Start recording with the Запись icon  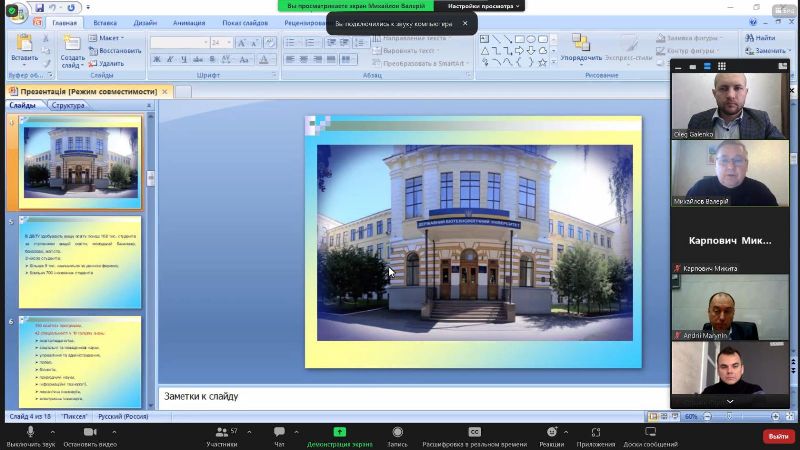pos(397,432)
